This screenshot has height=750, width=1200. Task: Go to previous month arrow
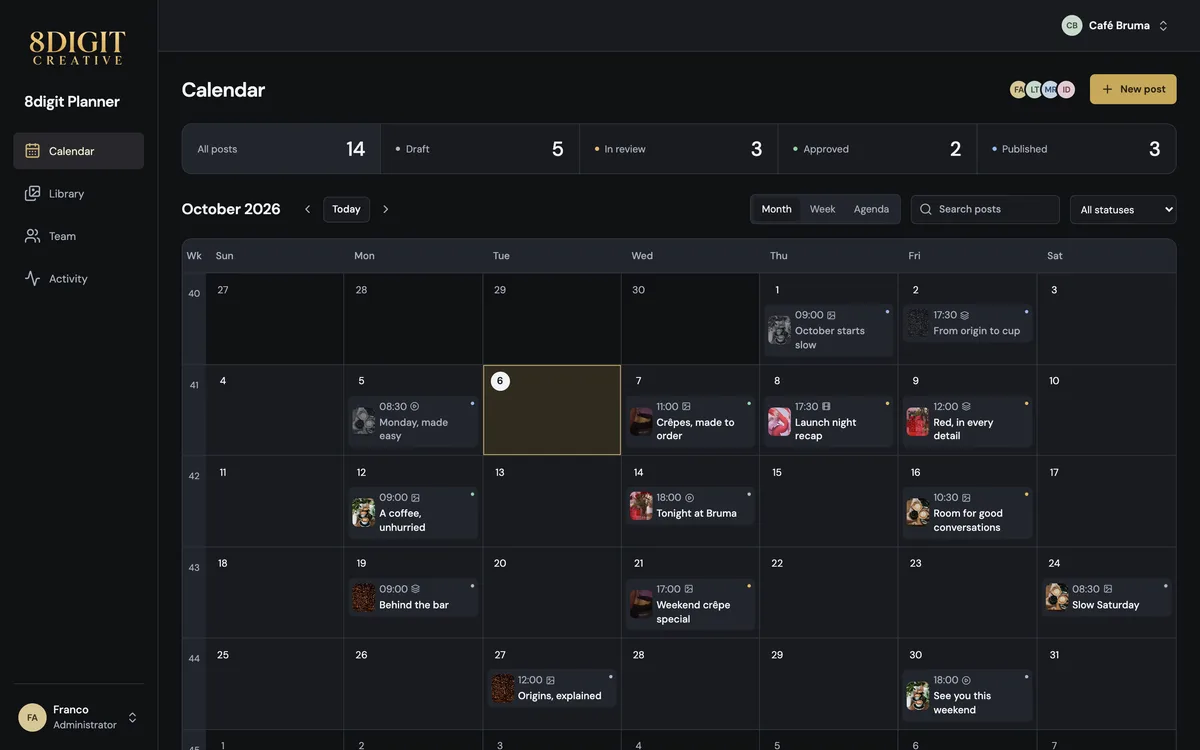[x=307, y=209]
